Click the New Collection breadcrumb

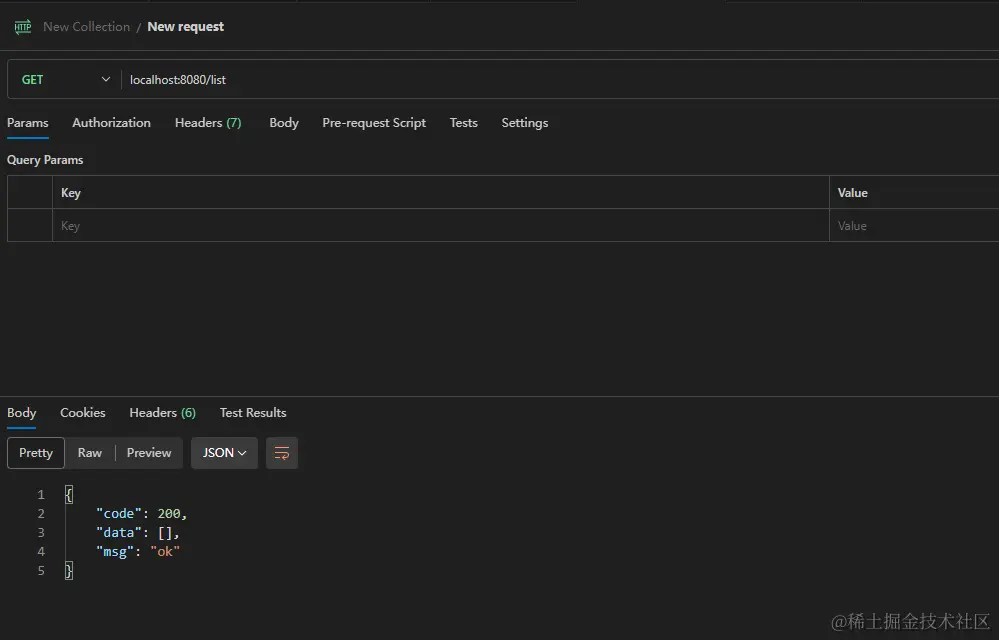click(x=87, y=27)
